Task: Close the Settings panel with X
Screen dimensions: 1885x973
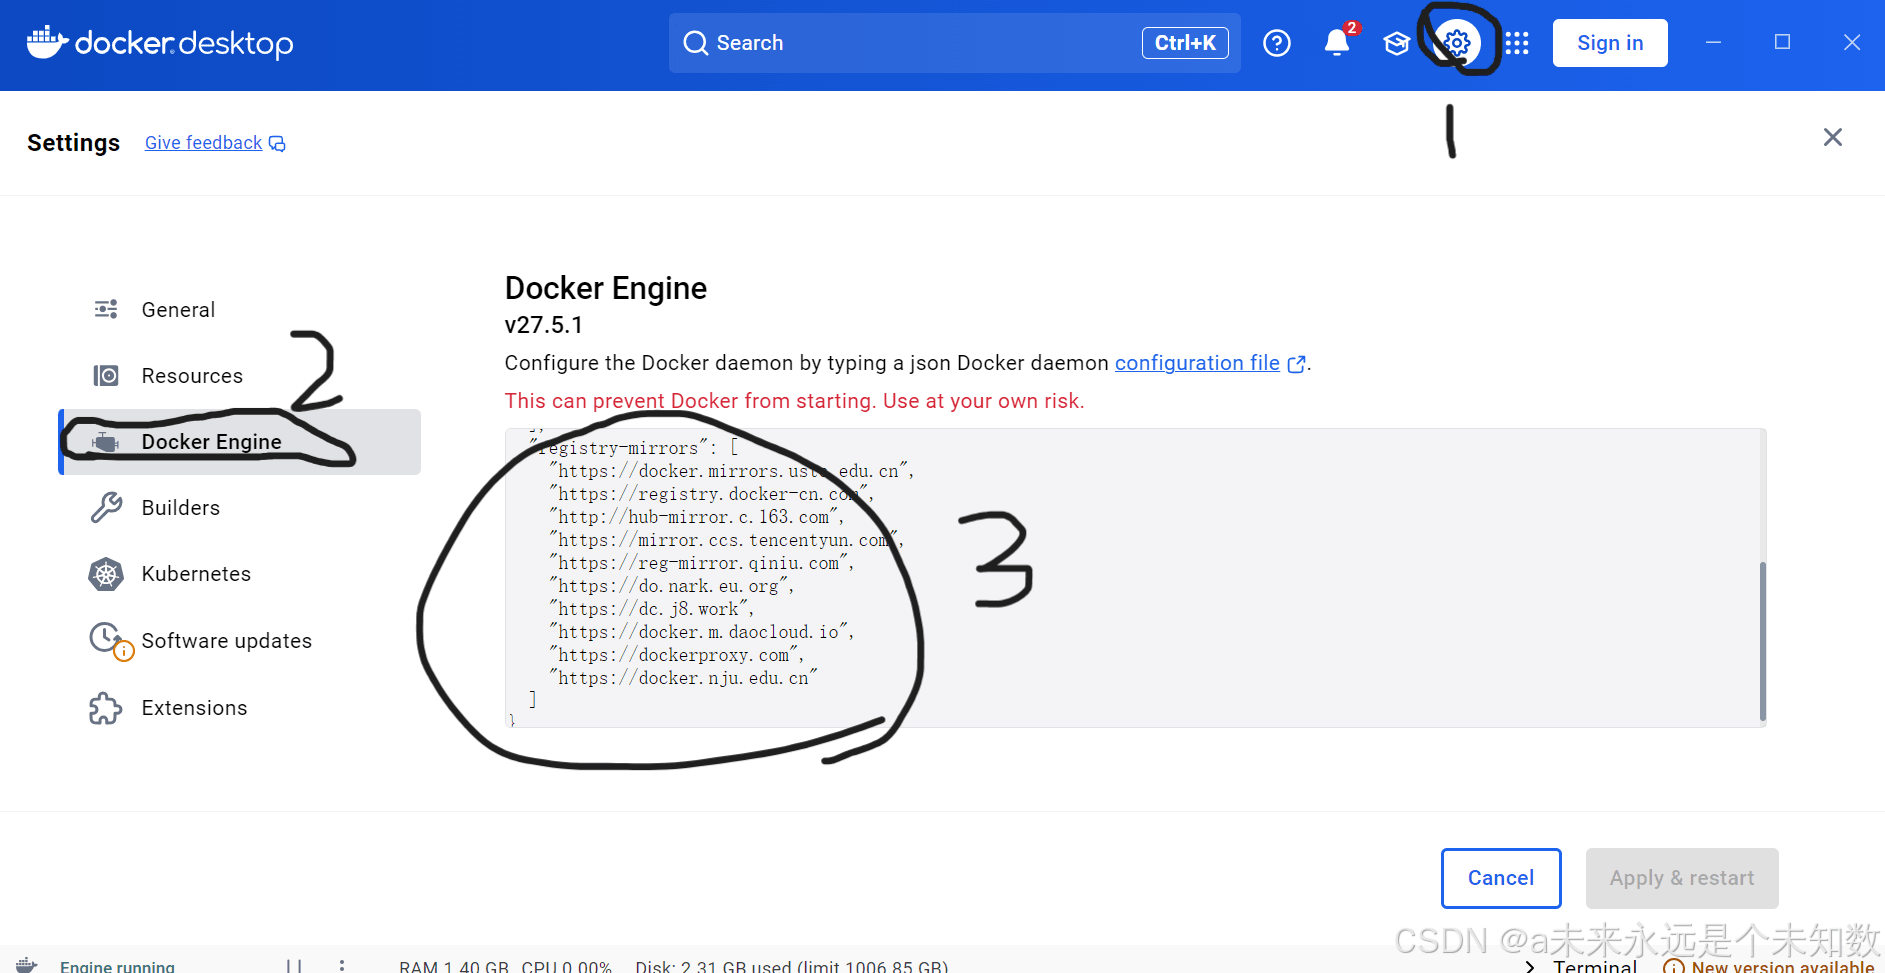Action: [x=1832, y=137]
